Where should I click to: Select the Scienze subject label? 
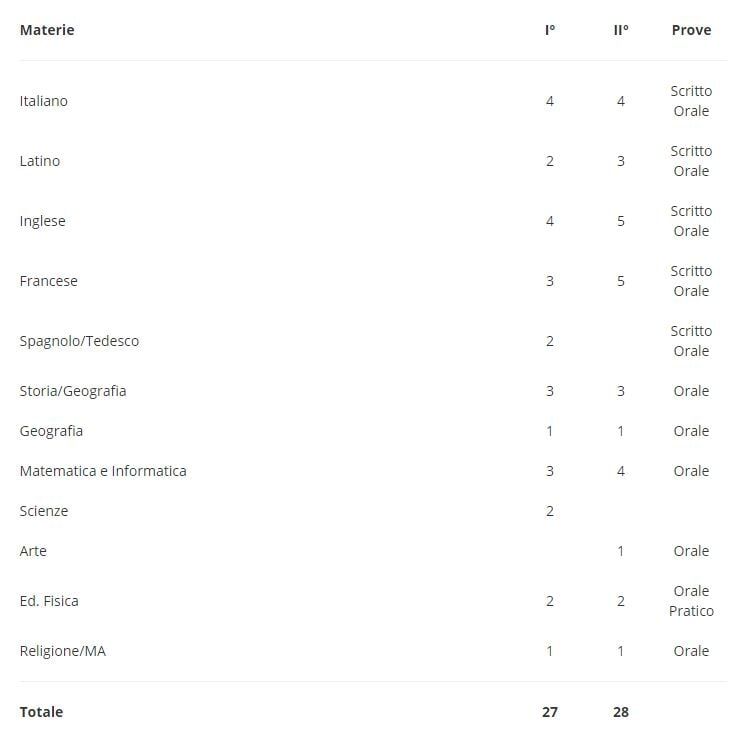point(44,510)
